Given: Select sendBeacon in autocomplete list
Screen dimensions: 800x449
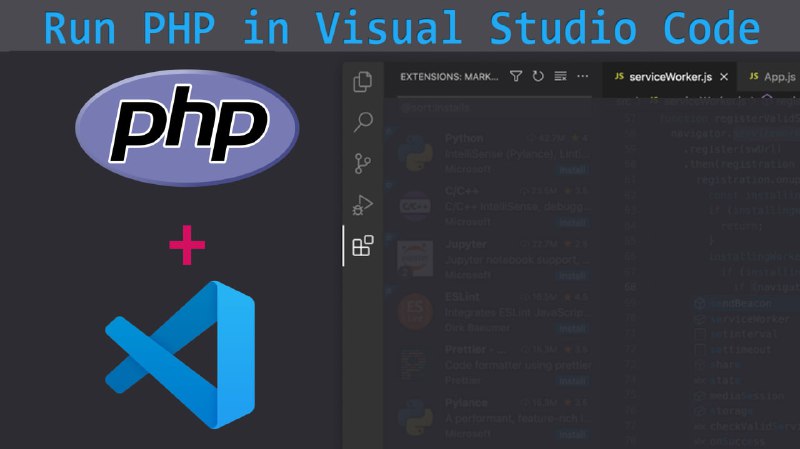Looking at the screenshot, I should pos(746,304).
